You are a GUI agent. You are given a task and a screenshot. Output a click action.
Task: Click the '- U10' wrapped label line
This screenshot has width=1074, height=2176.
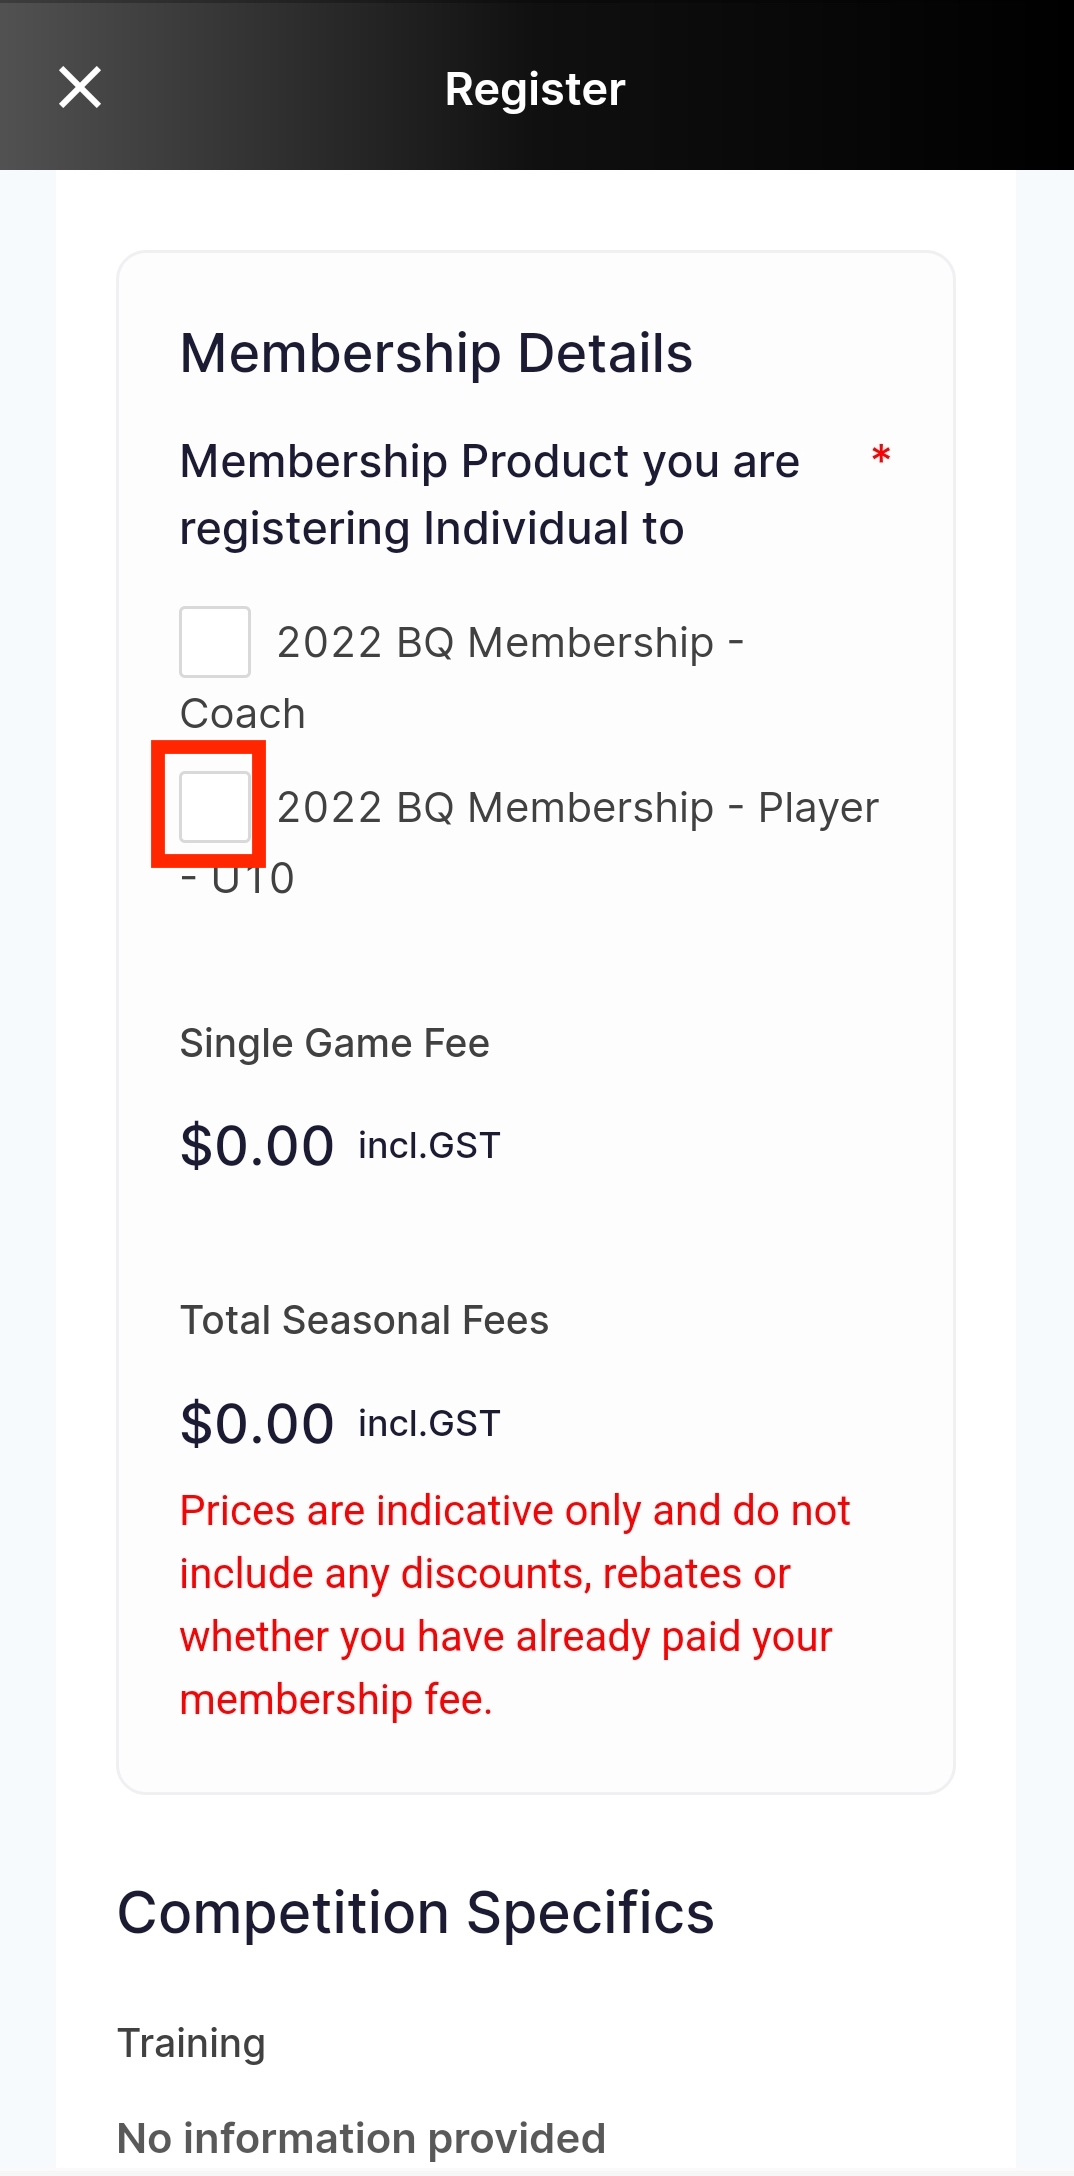(x=237, y=879)
